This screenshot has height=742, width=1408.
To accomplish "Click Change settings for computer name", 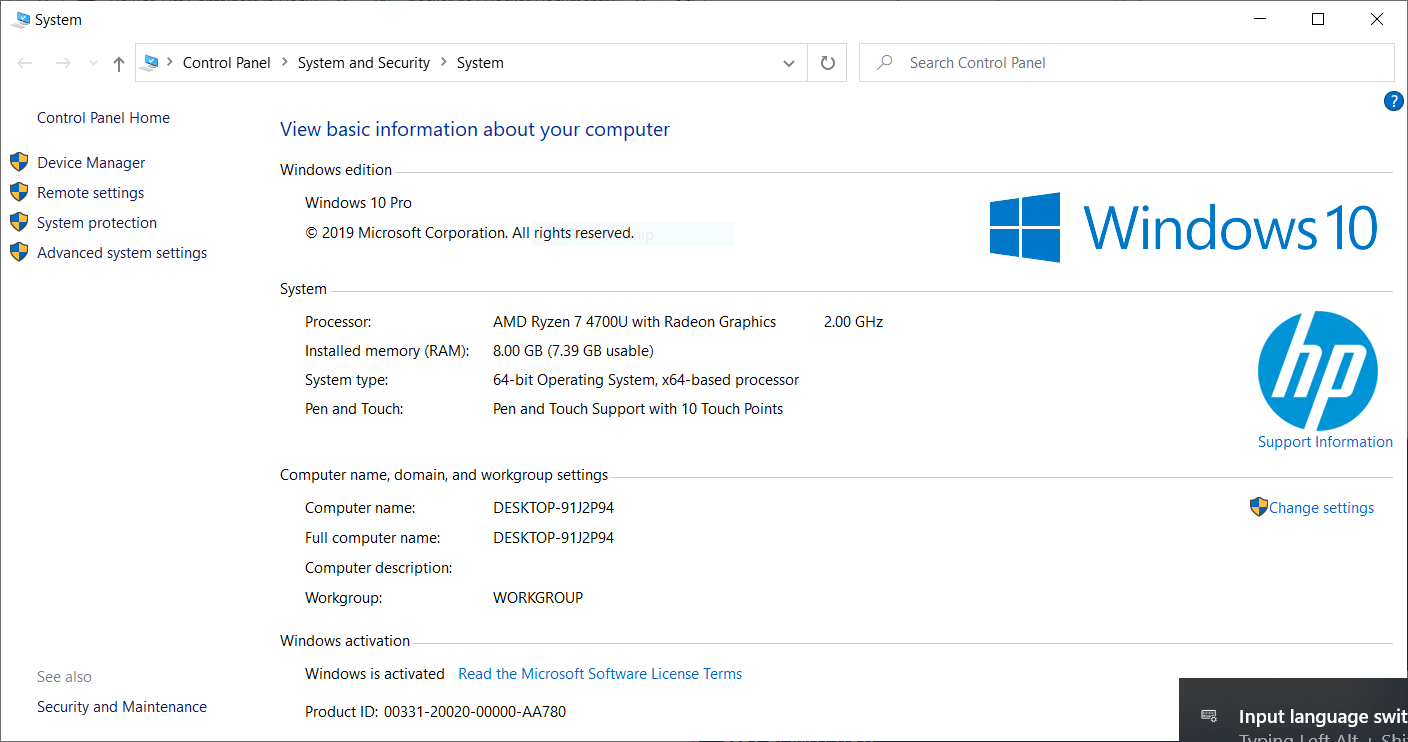I will 1321,507.
